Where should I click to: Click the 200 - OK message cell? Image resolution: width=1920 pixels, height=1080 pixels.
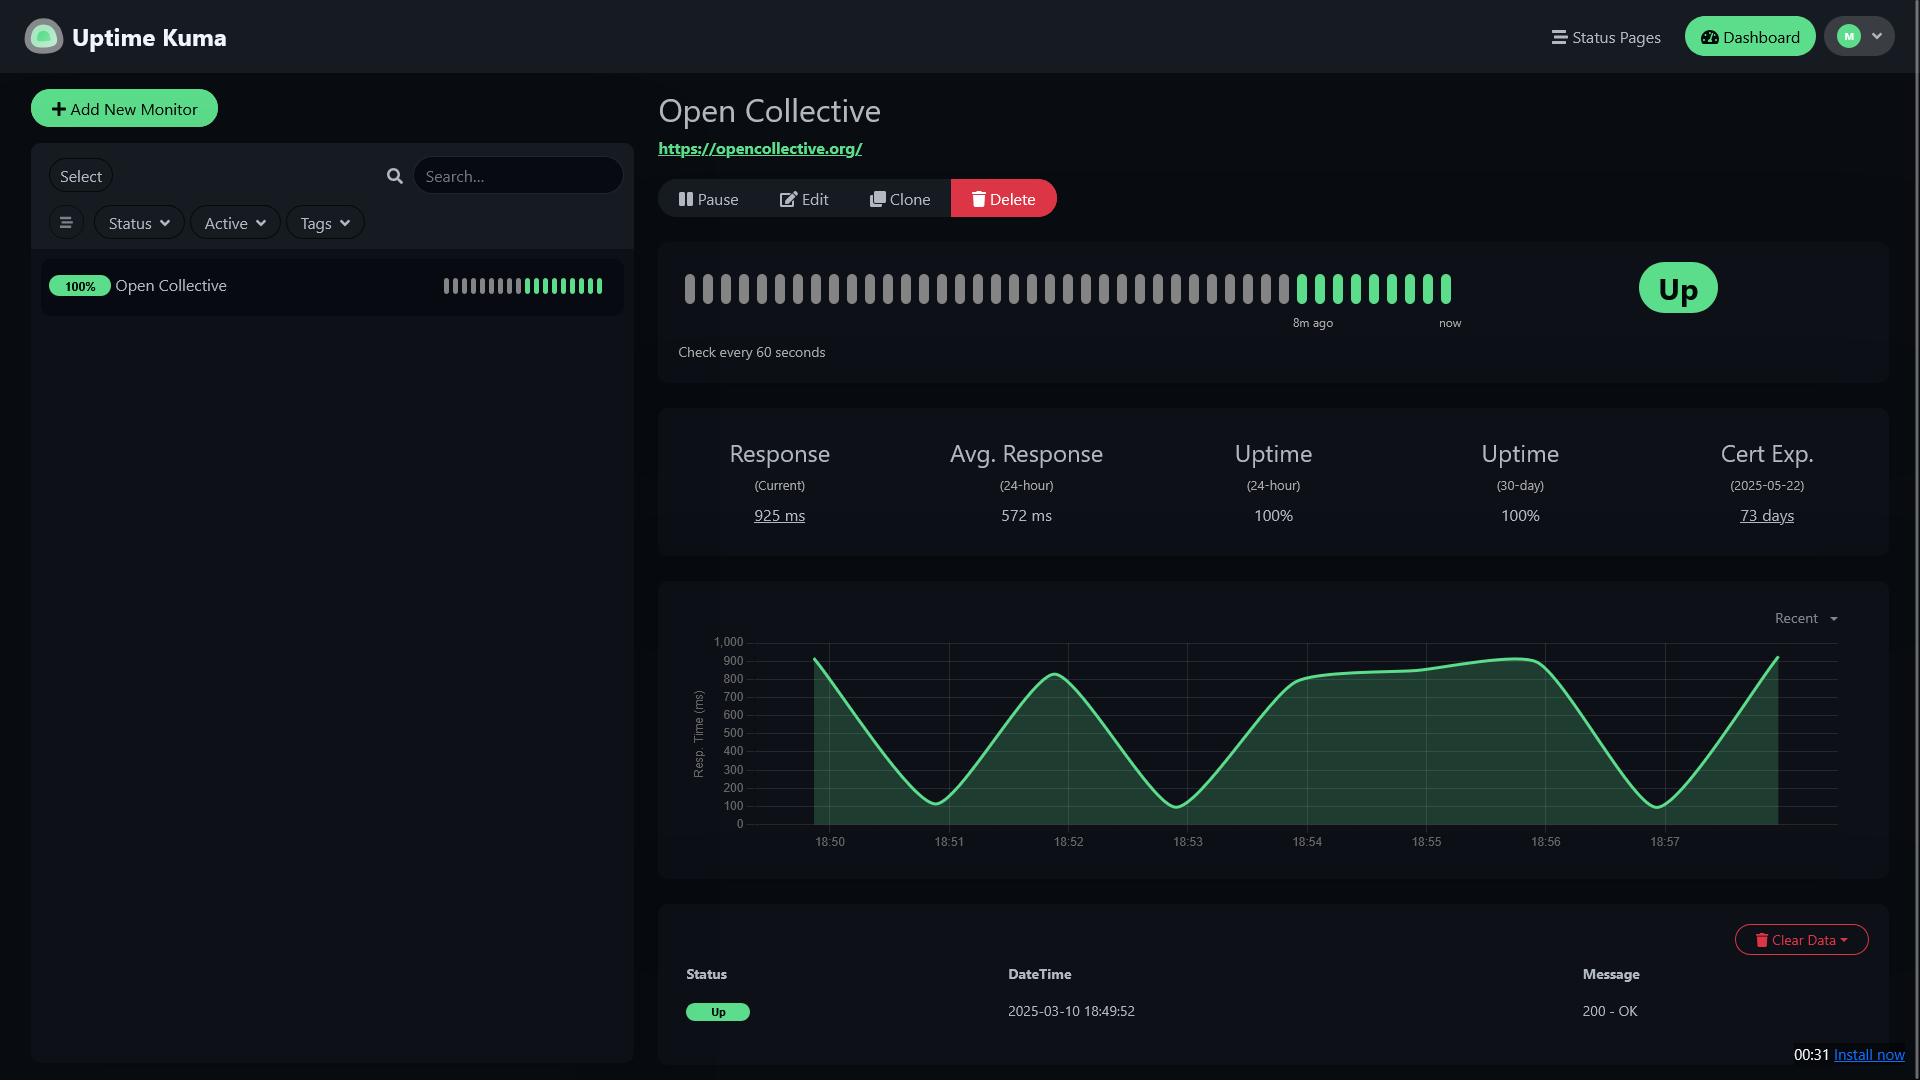(x=1610, y=1012)
